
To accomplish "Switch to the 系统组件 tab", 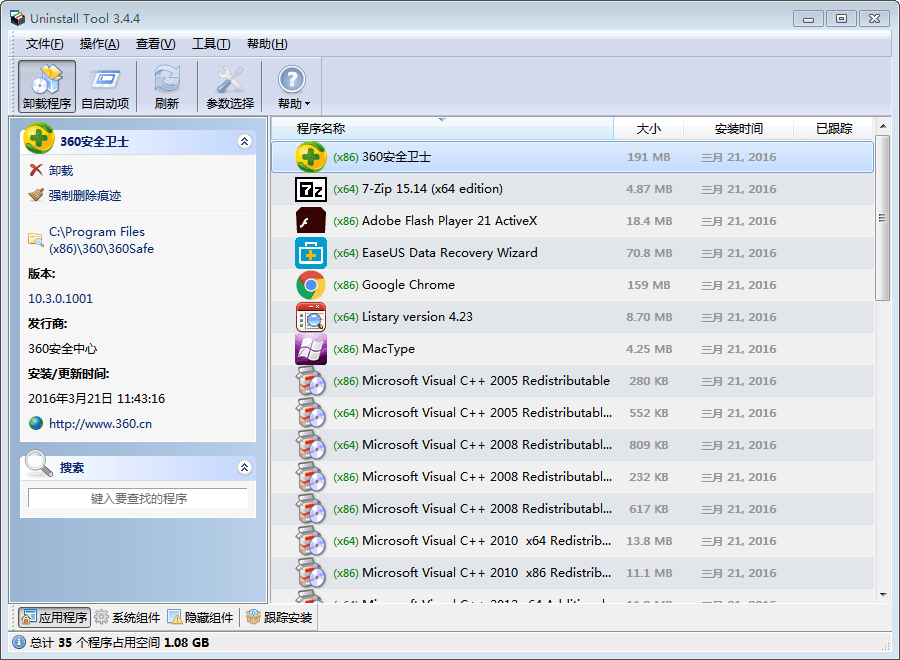I will point(128,618).
